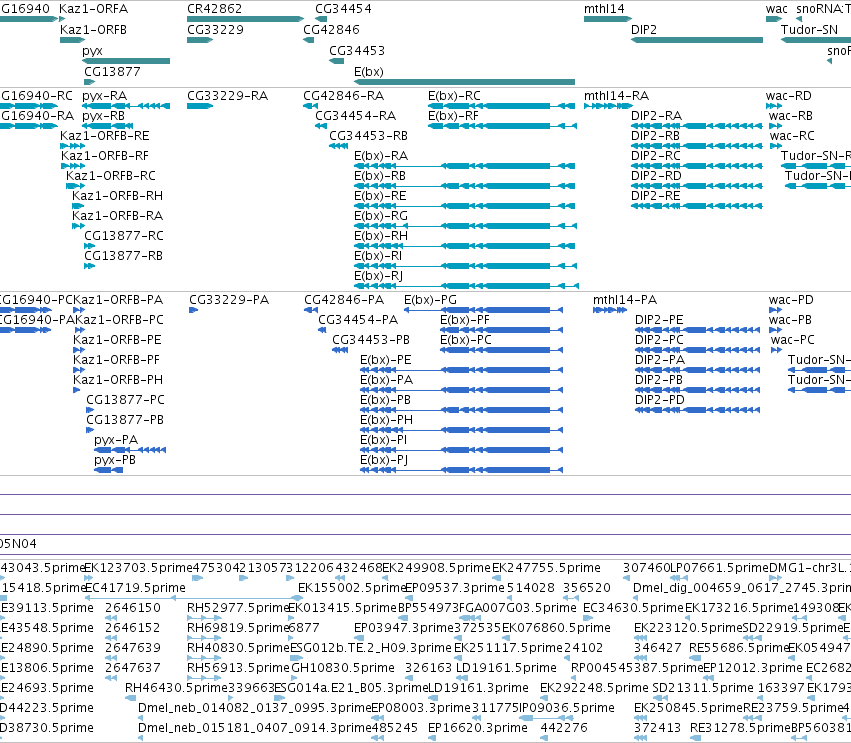Select the EK292248.5prime EST label
The image size is (851, 743).
coord(594,688)
